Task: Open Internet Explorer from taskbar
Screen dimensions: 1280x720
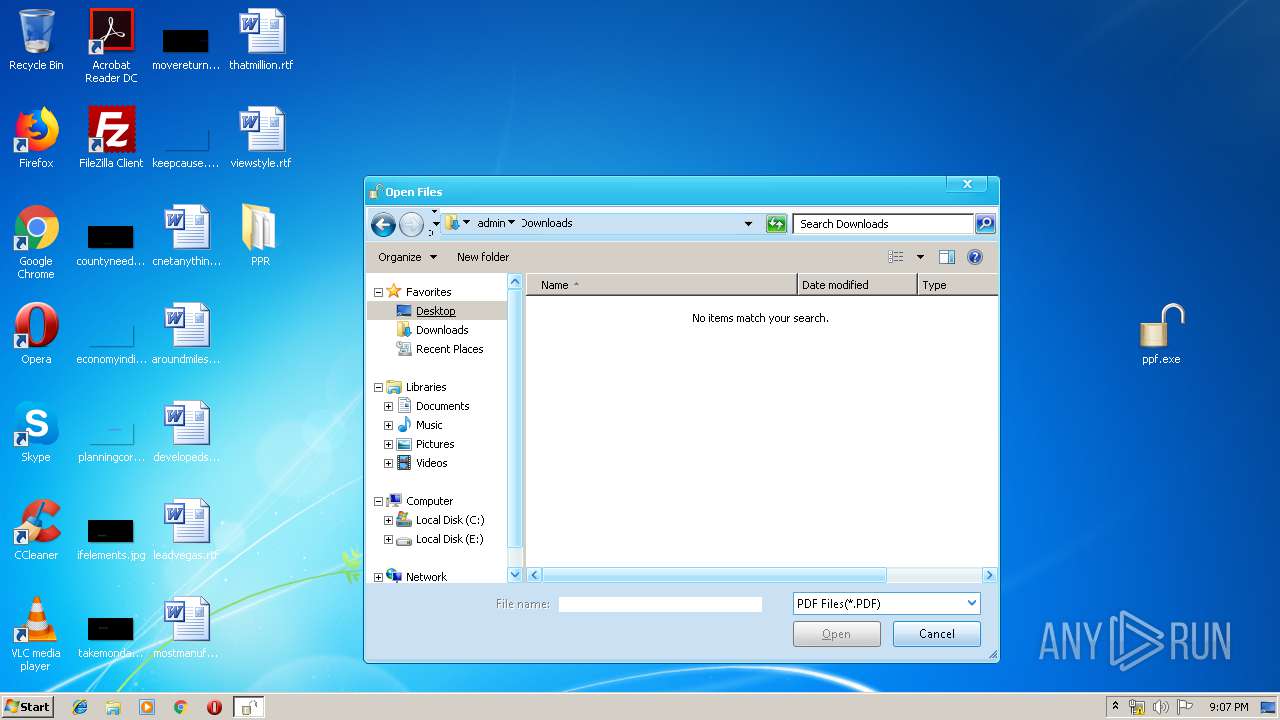Action: coord(80,707)
